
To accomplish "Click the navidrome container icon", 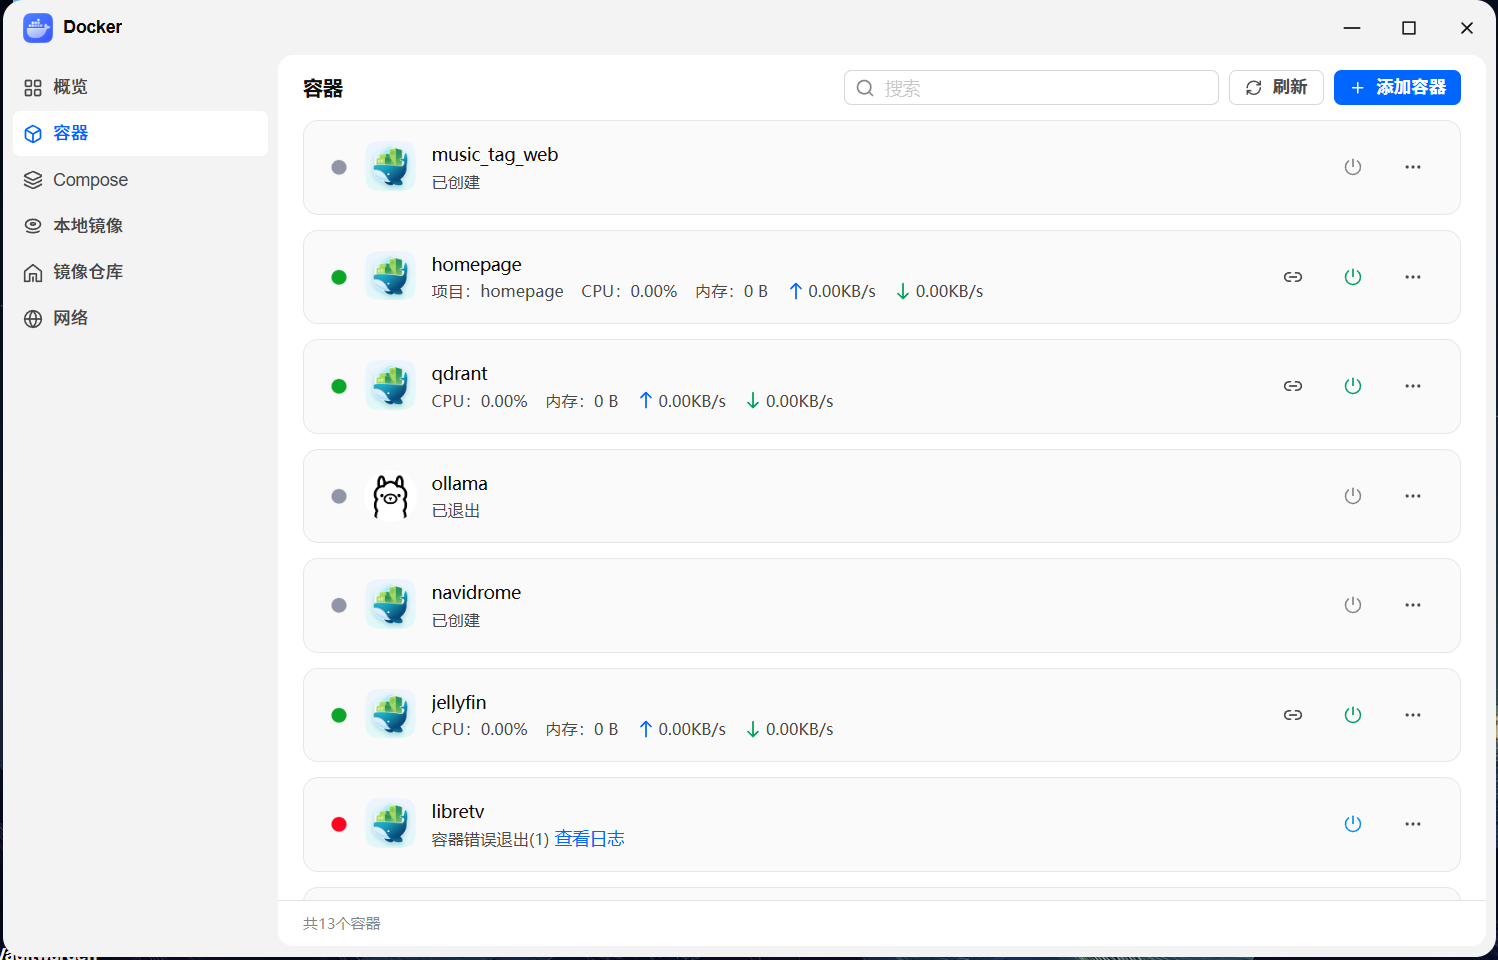I will (390, 604).
